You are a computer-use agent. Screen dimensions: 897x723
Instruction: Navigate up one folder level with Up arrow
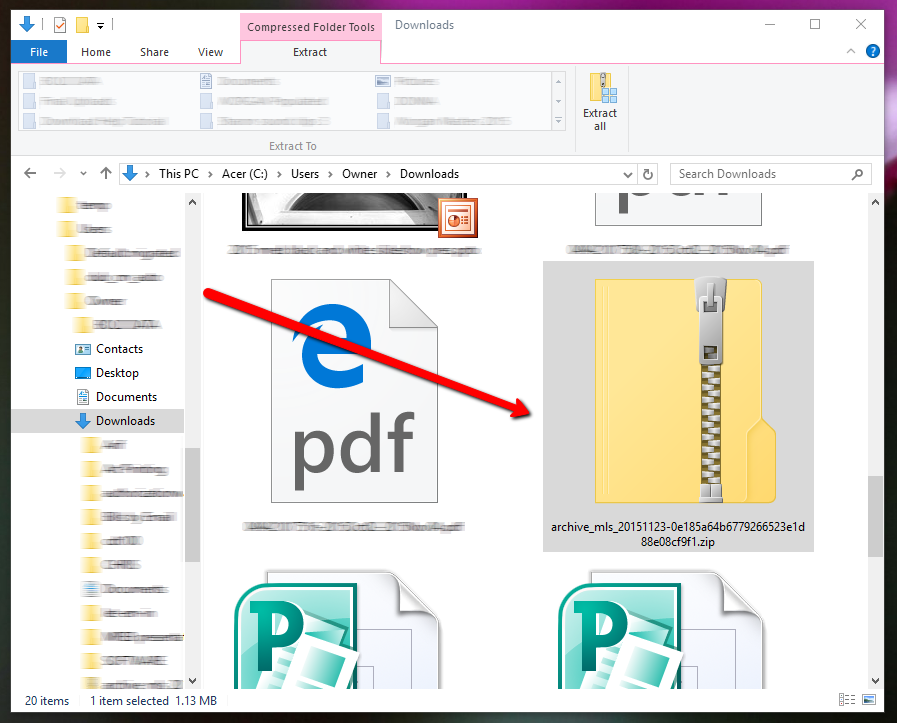(106, 174)
